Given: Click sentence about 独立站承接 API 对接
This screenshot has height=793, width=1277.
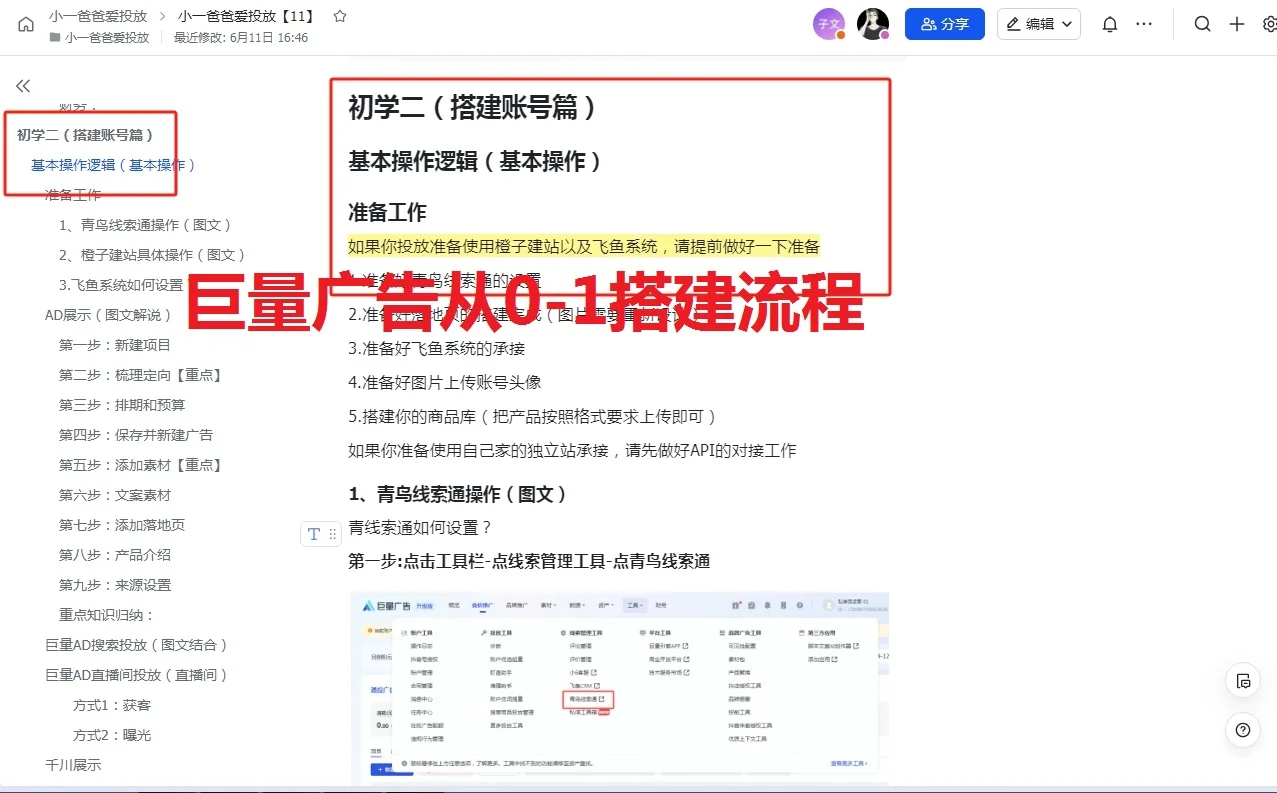Looking at the screenshot, I should point(572,450).
